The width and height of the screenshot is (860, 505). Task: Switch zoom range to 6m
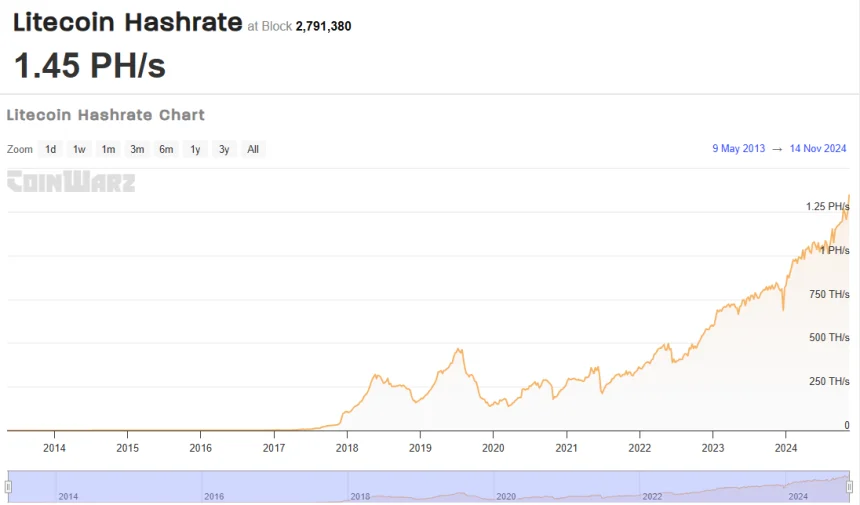click(166, 149)
